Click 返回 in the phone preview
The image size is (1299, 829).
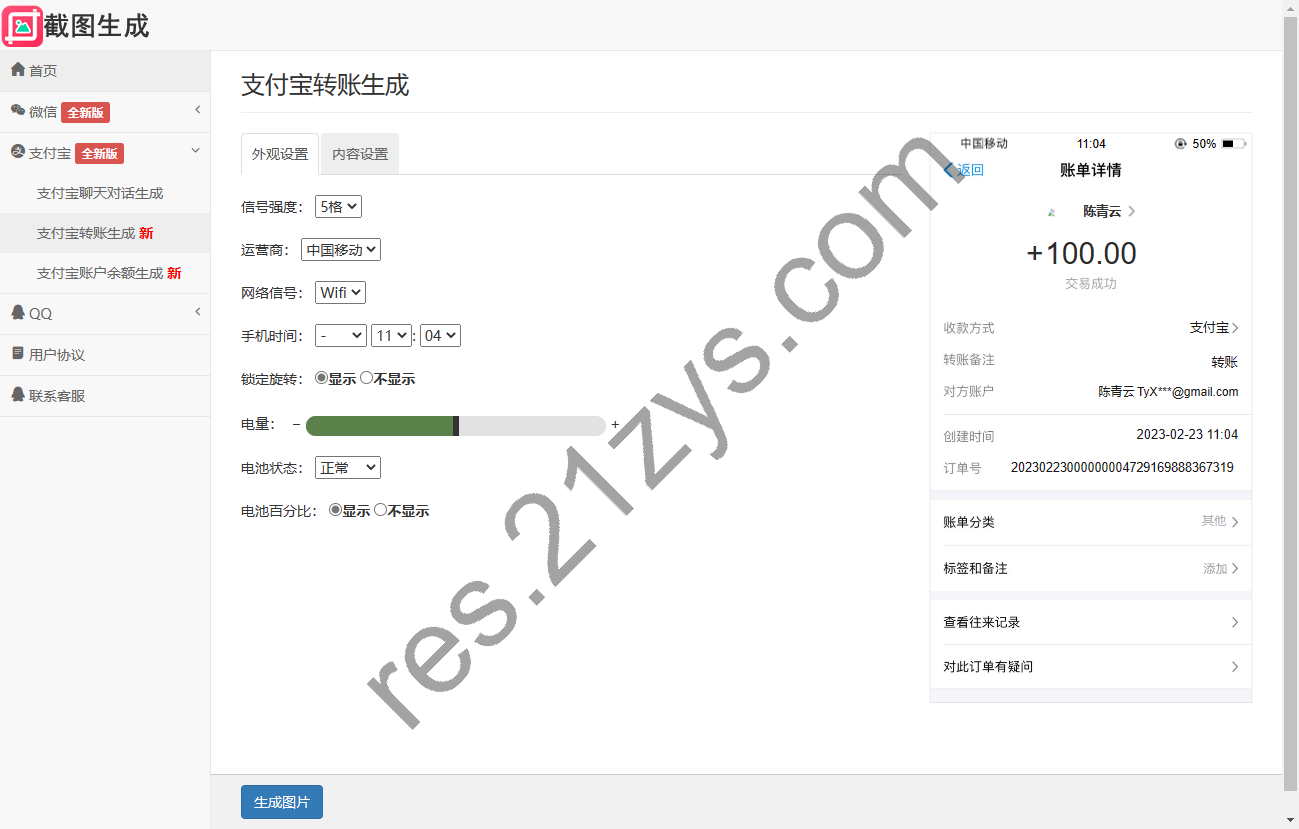point(971,170)
